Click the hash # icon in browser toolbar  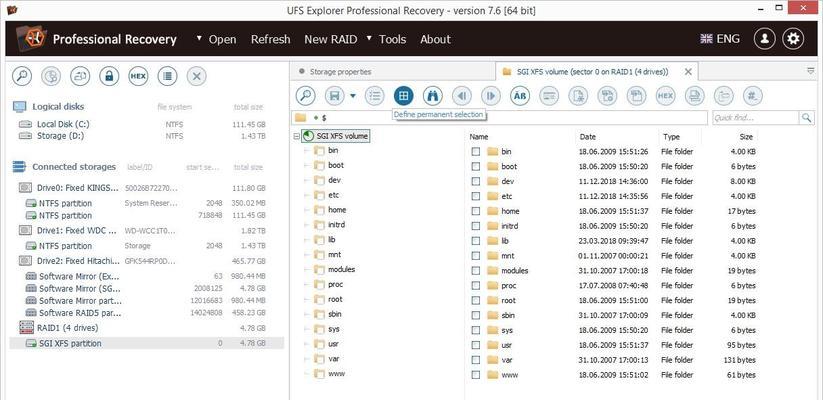pos(753,96)
